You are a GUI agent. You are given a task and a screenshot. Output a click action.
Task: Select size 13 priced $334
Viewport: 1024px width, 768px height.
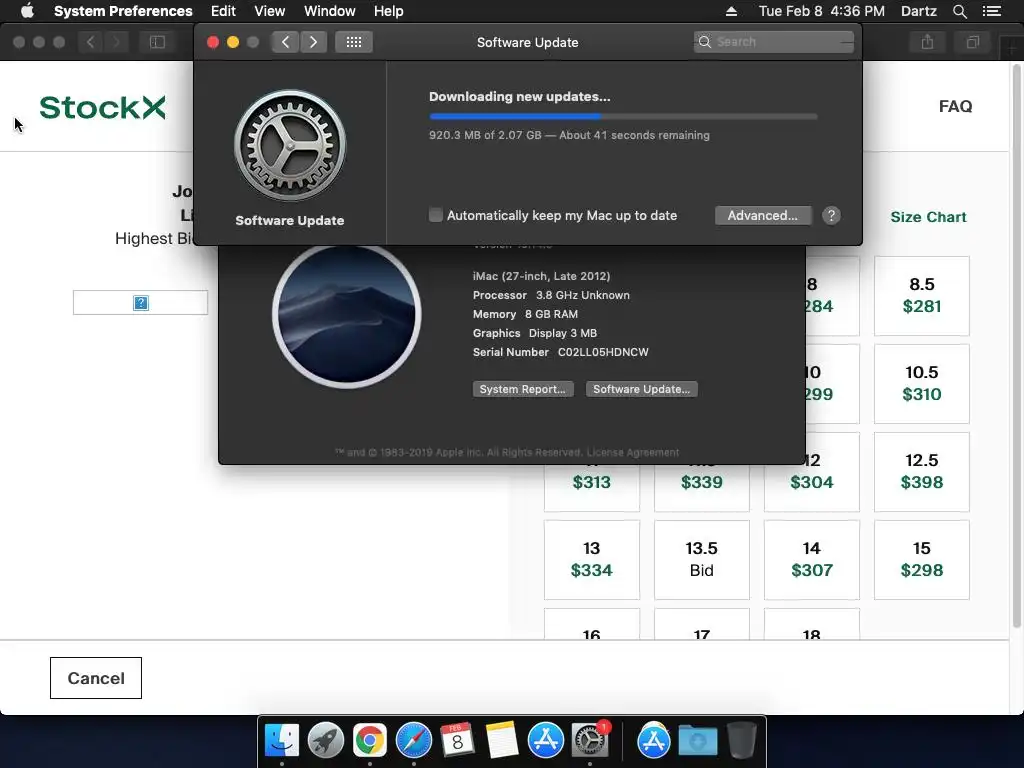click(x=592, y=560)
